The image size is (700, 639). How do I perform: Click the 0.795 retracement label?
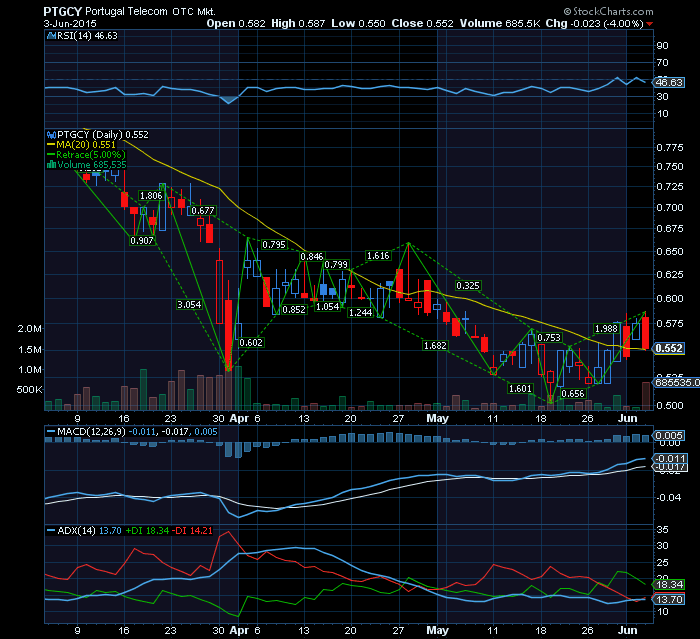pos(274,244)
